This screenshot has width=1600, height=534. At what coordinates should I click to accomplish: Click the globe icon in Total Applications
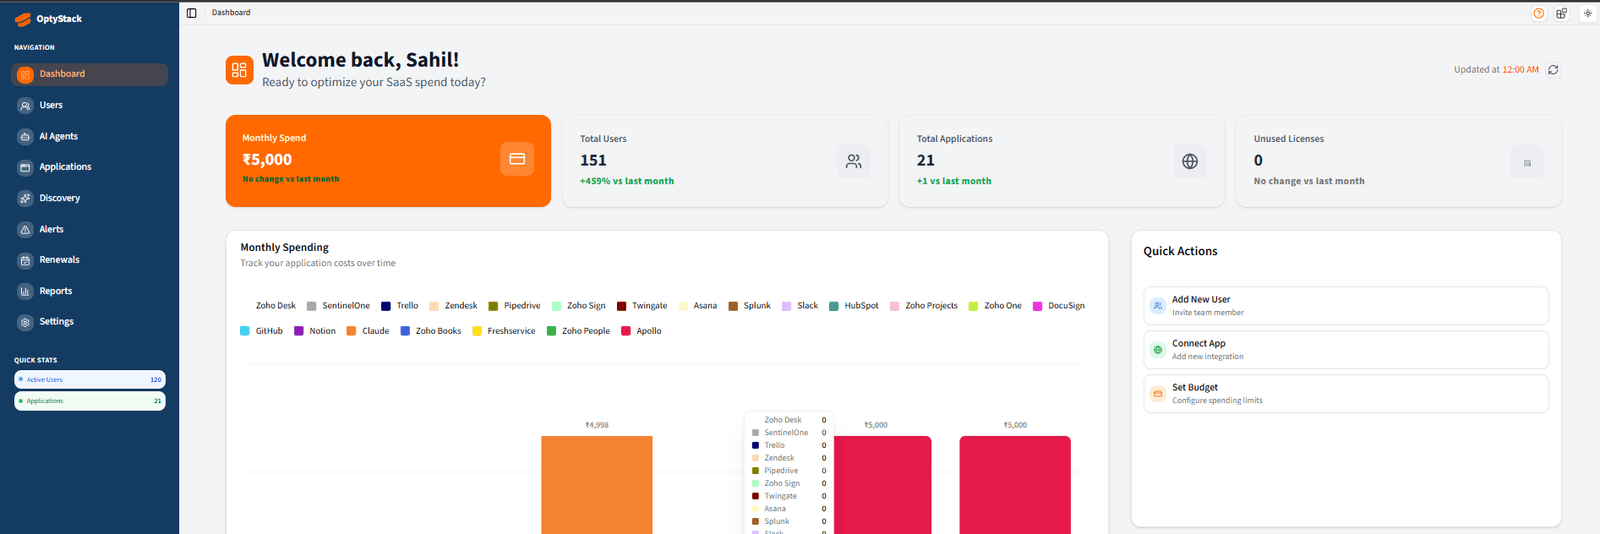click(1190, 161)
